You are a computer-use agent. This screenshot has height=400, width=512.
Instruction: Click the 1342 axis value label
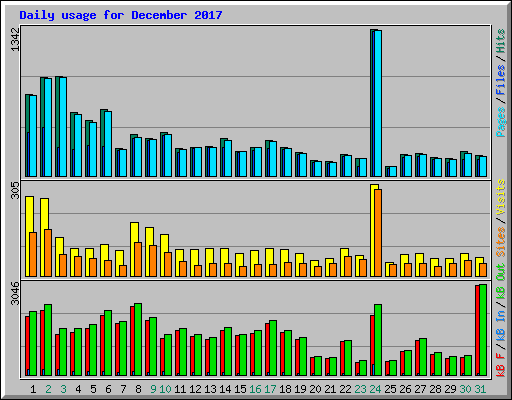tap(15, 39)
